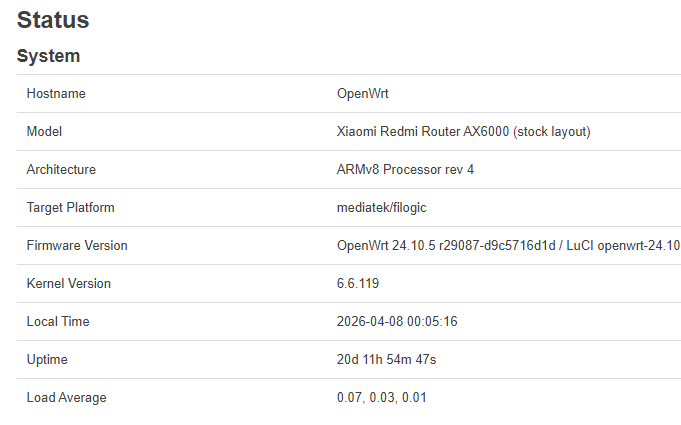Click the mediatek/filogic value

(381, 208)
